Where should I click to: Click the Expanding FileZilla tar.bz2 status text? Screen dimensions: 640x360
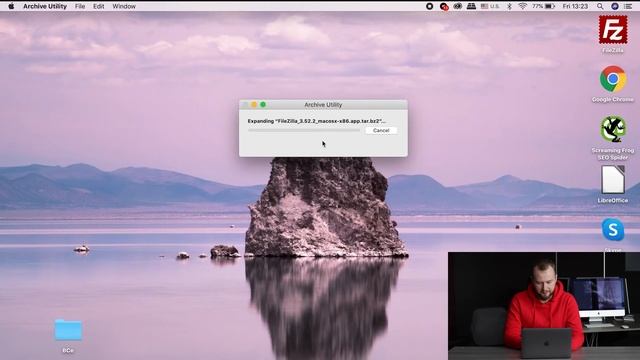tap(316, 121)
